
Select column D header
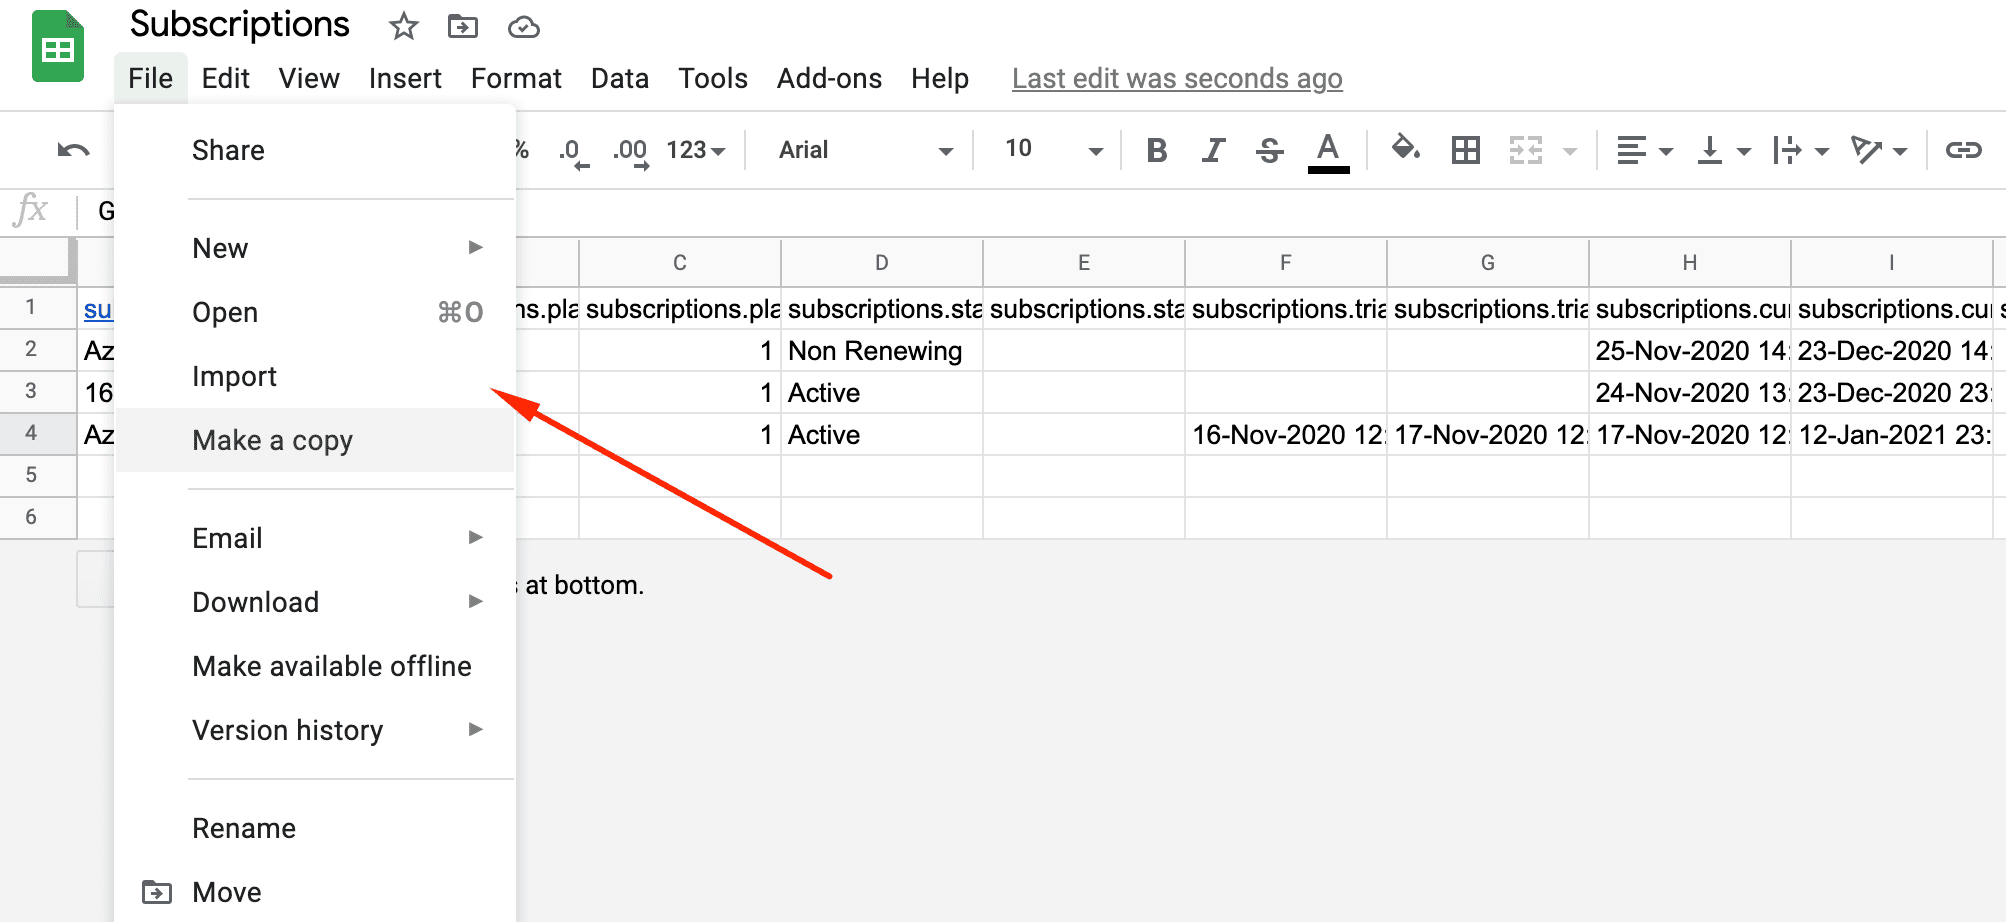coord(882,262)
